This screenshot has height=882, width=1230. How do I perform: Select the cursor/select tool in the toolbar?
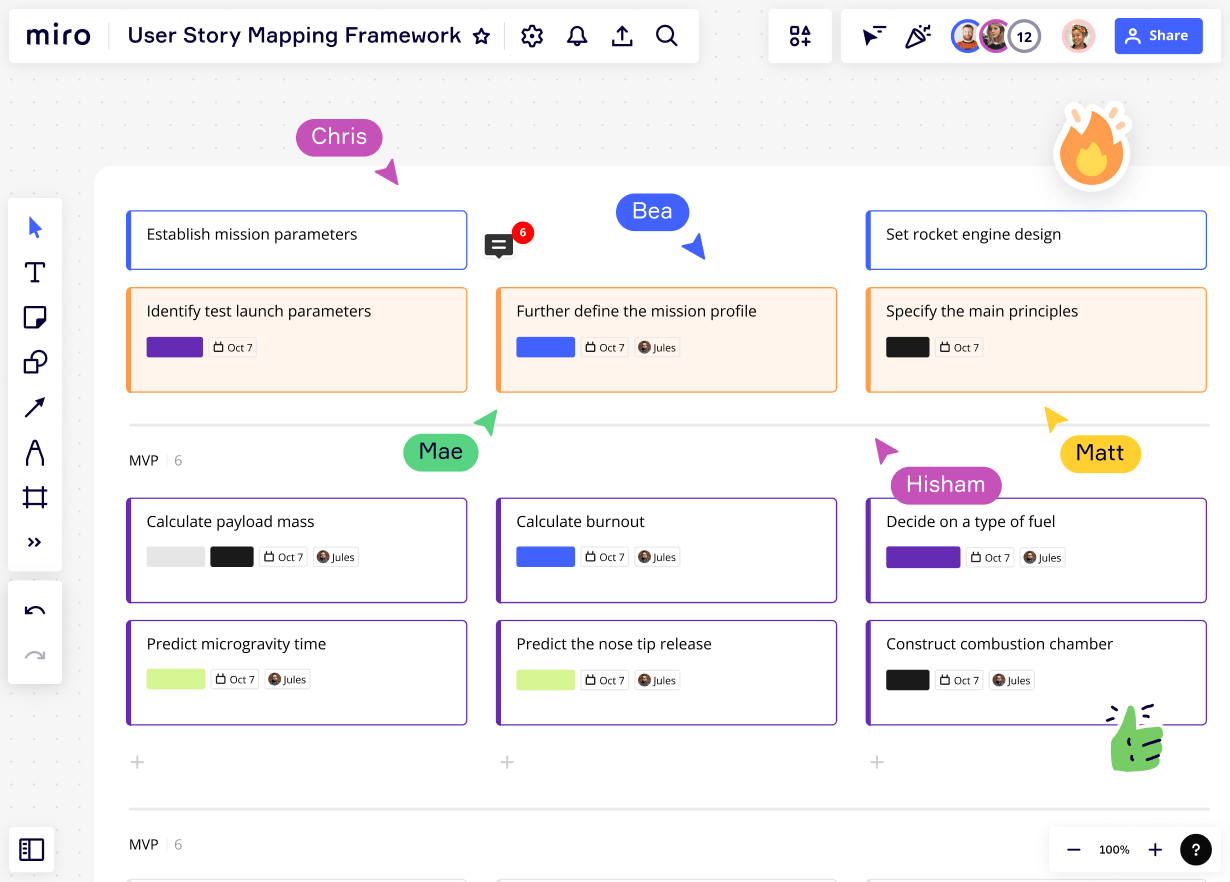34,227
